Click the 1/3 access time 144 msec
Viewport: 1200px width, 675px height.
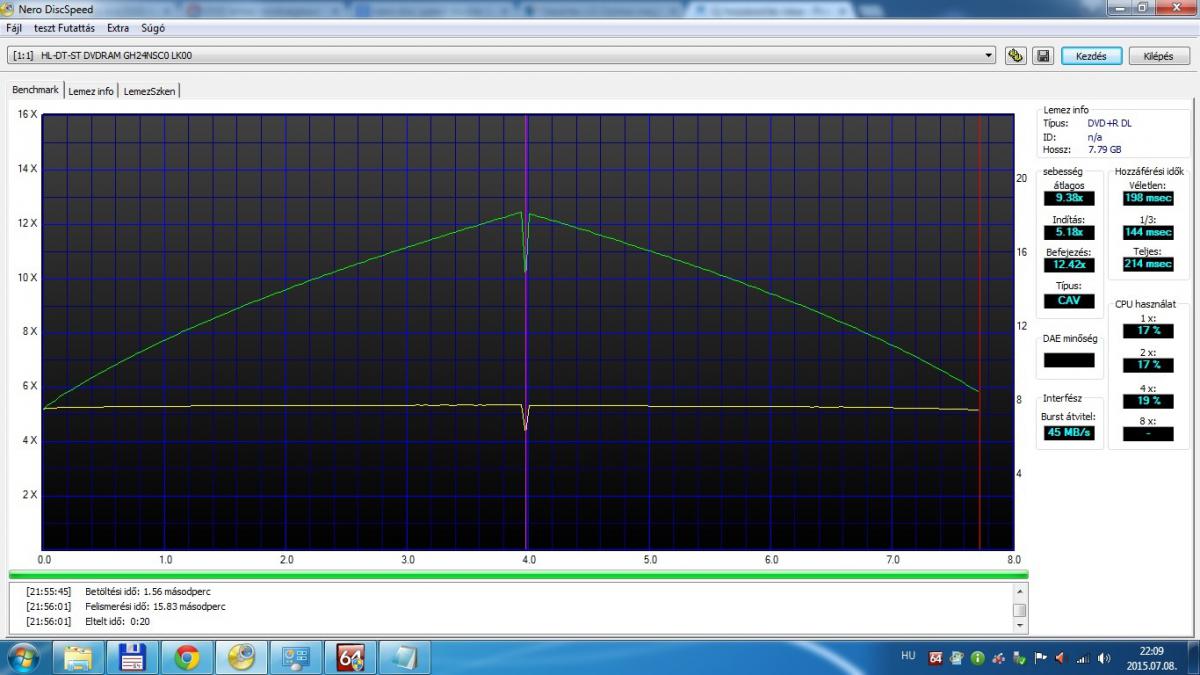tap(1148, 232)
